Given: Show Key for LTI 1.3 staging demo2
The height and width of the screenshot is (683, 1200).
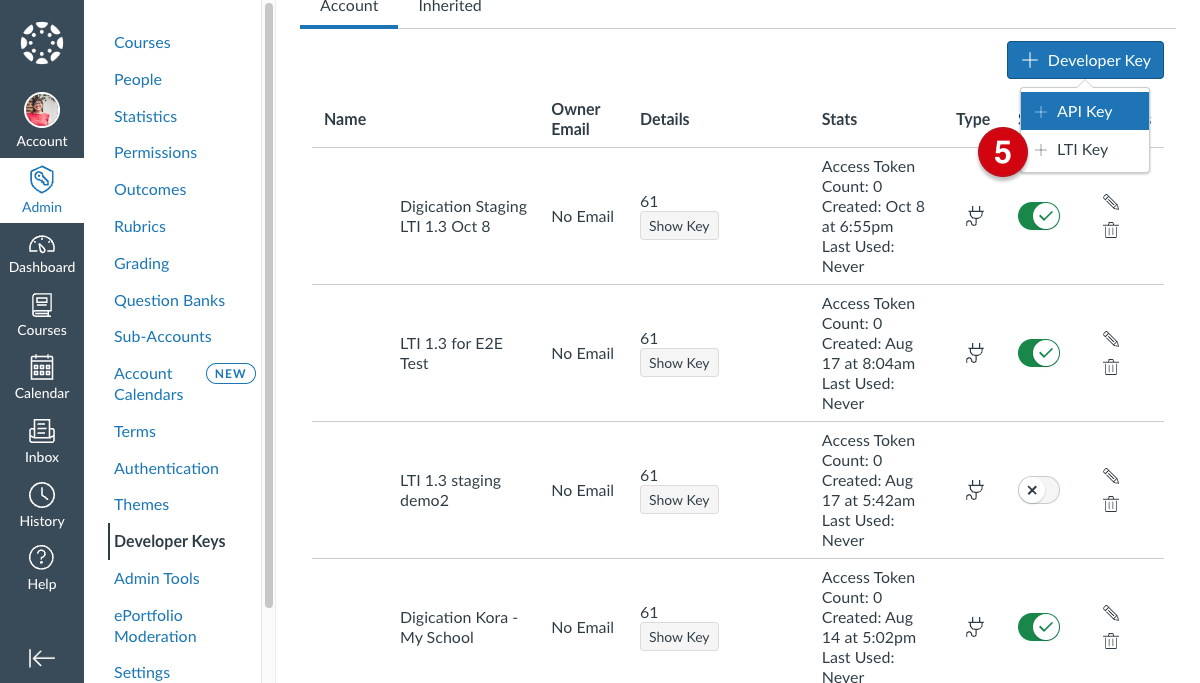Looking at the screenshot, I should (x=679, y=500).
